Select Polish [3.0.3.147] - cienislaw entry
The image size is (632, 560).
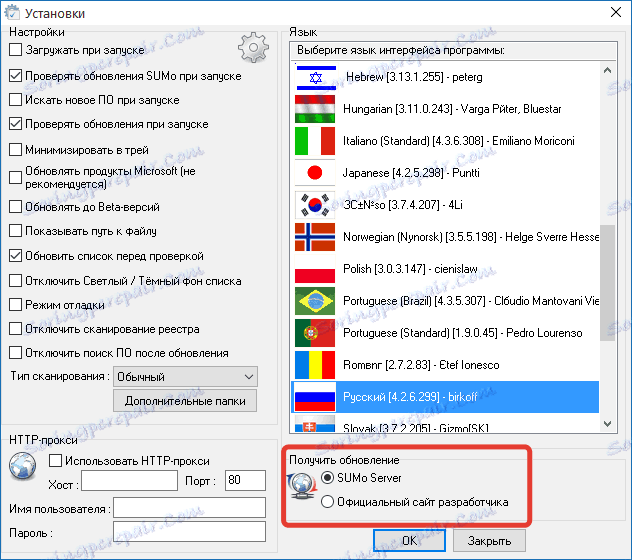tap(445, 269)
